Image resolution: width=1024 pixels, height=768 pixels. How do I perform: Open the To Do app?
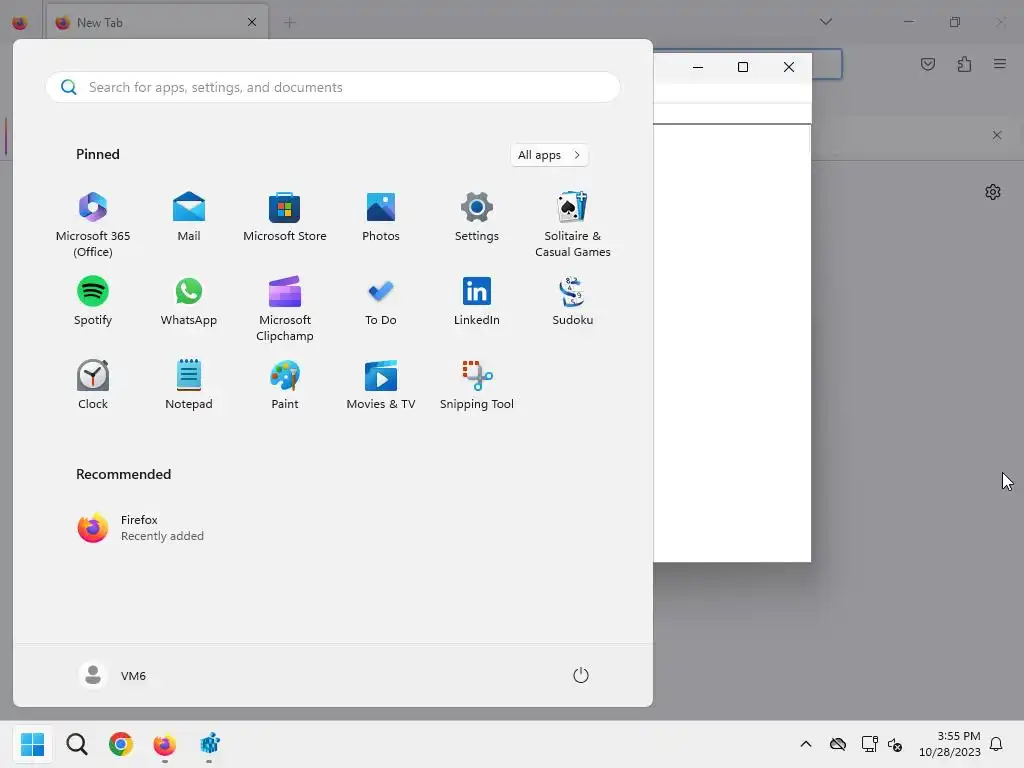point(381,300)
